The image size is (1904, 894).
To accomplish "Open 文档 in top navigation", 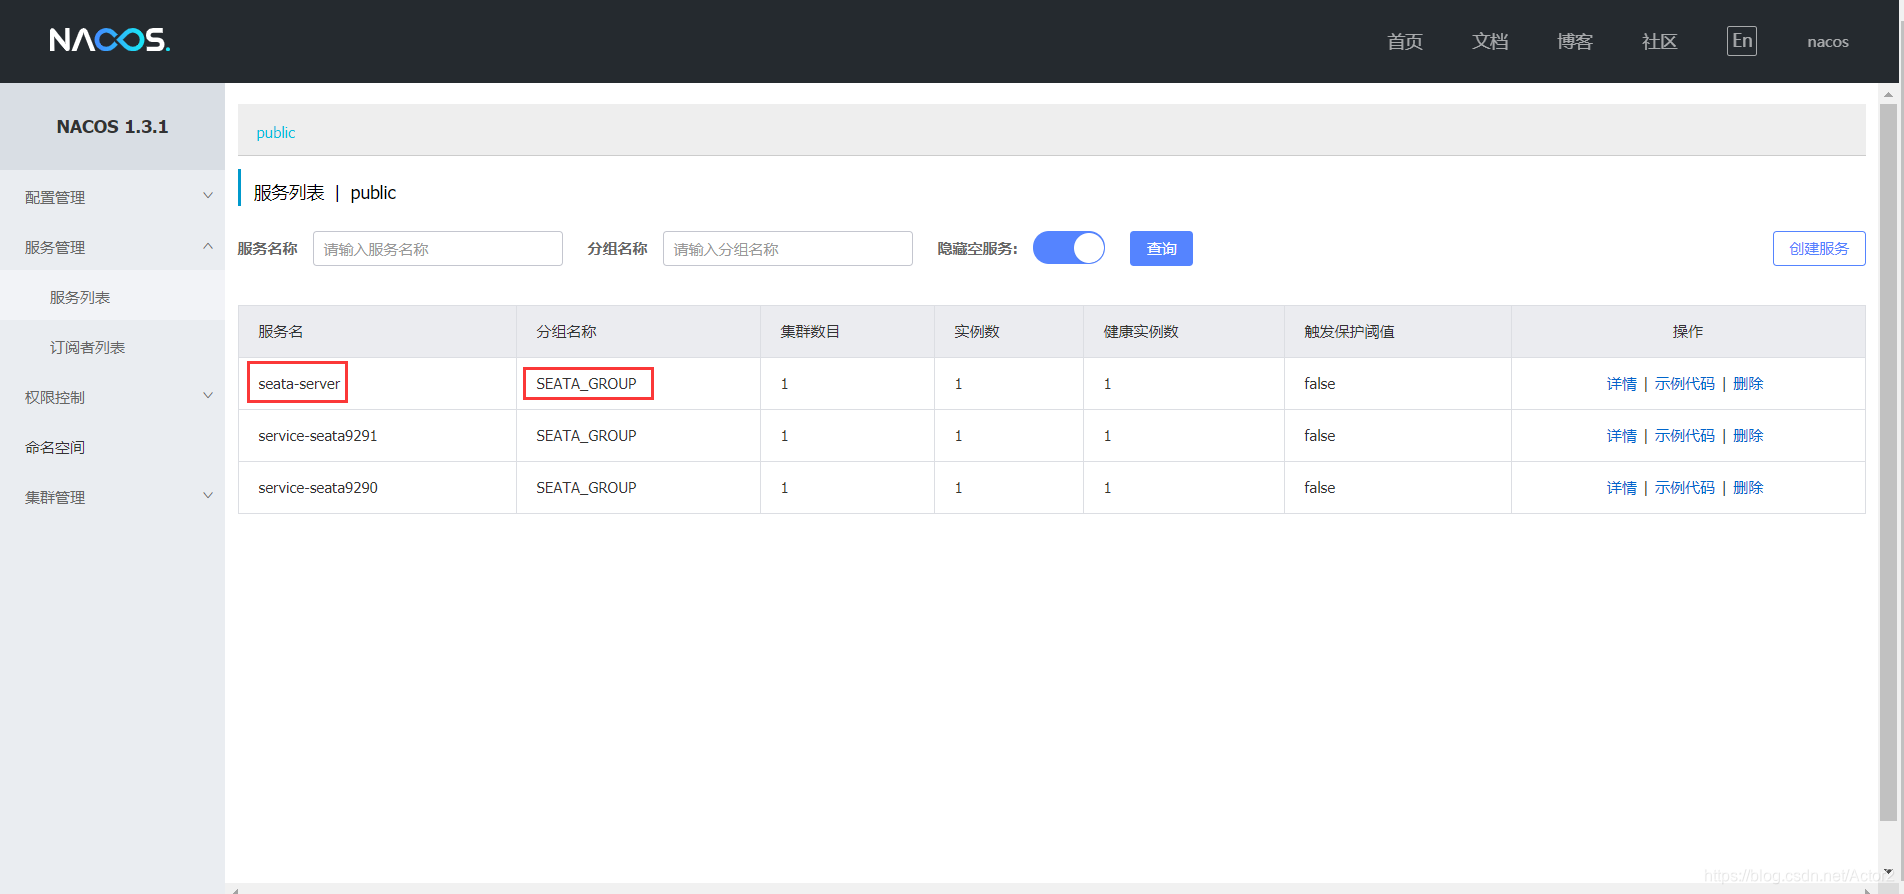I will (x=1490, y=41).
